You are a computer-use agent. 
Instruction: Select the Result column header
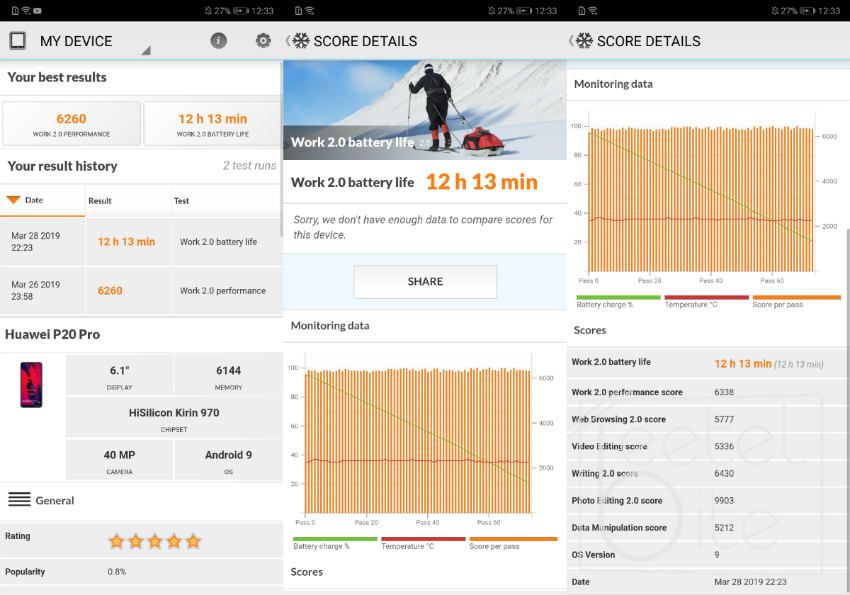[x=100, y=201]
